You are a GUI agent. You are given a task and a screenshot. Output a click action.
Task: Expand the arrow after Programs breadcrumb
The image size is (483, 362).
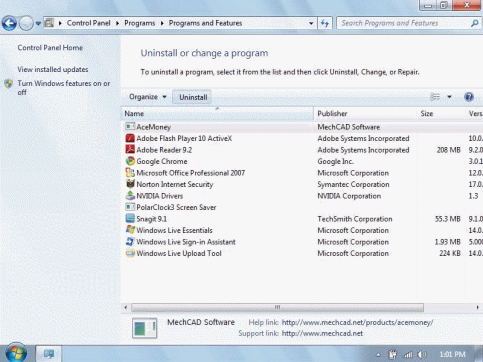[x=162, y=23]
